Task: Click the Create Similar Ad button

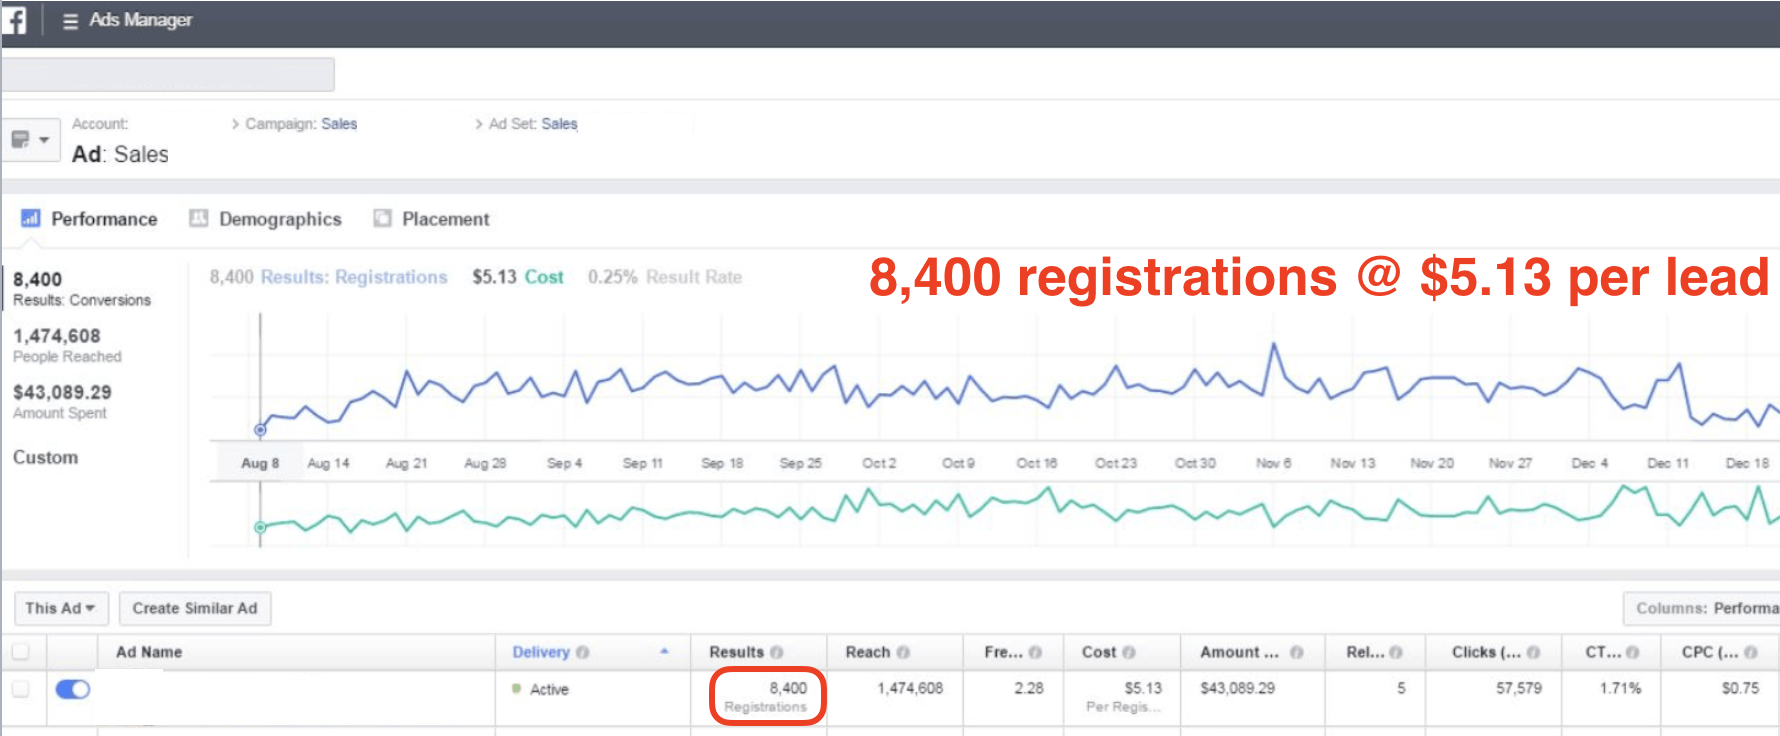Action: coord(195,608)
